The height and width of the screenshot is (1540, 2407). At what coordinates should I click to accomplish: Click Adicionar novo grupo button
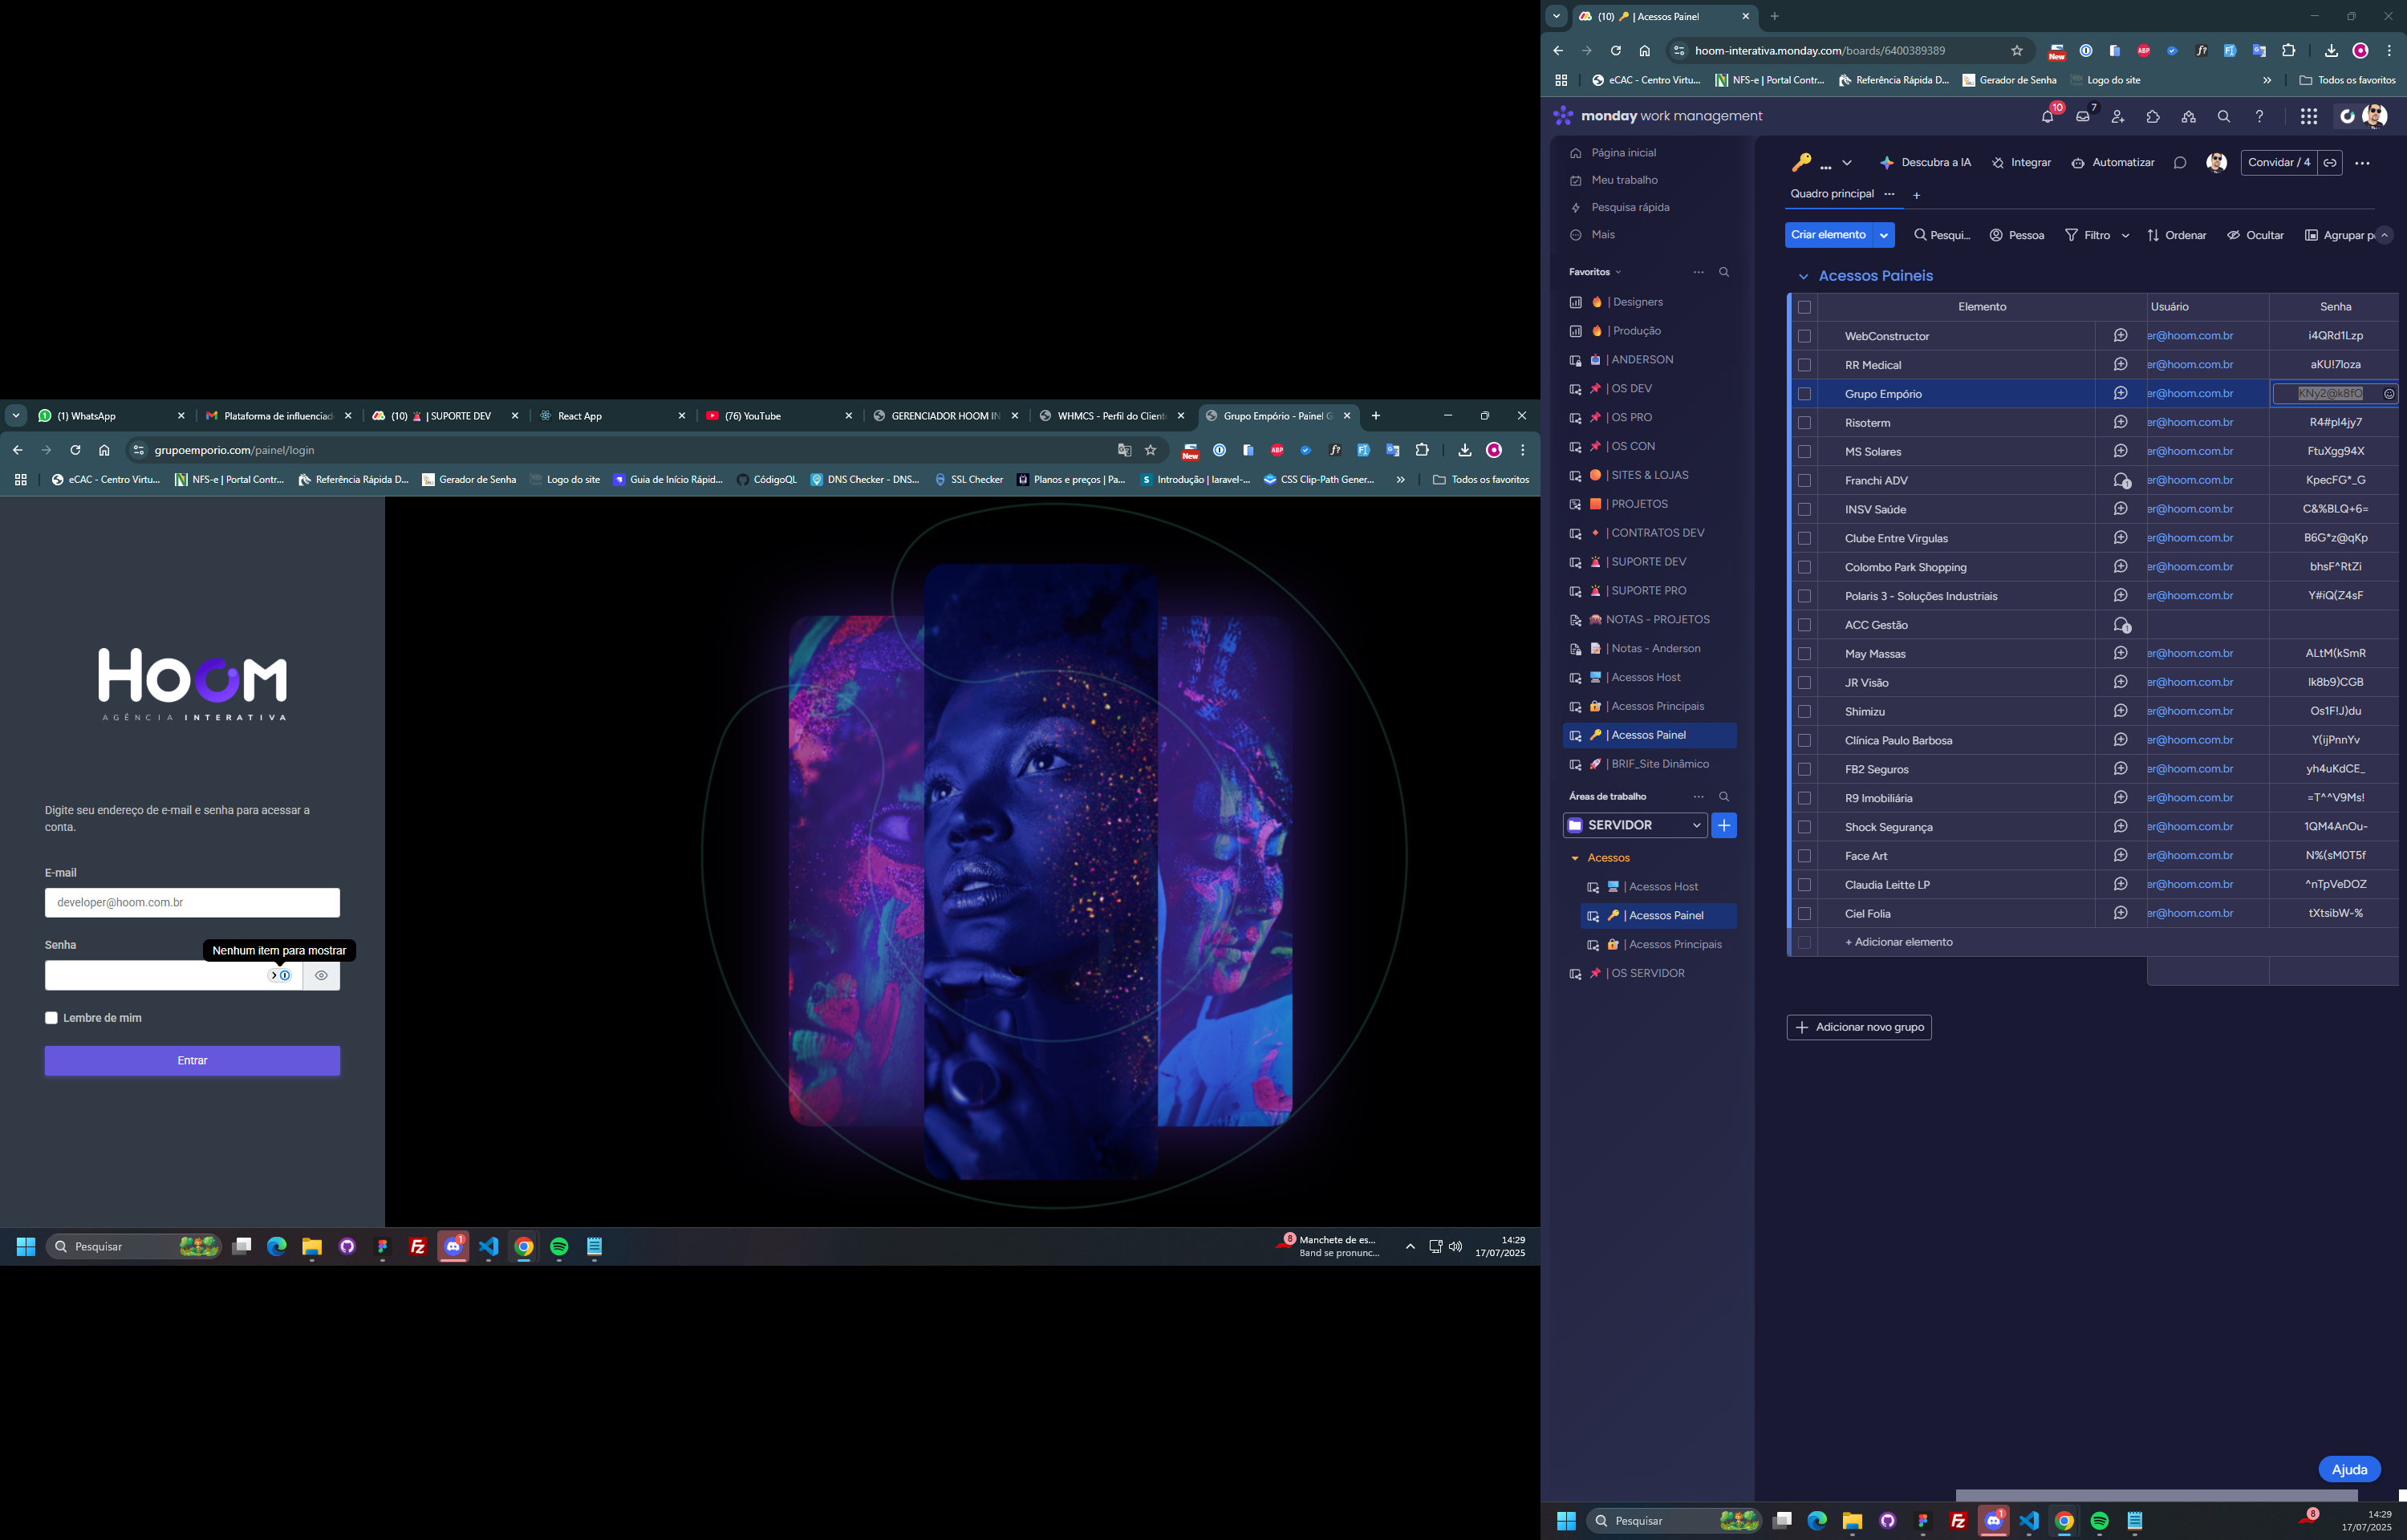click(1859, 1027)
